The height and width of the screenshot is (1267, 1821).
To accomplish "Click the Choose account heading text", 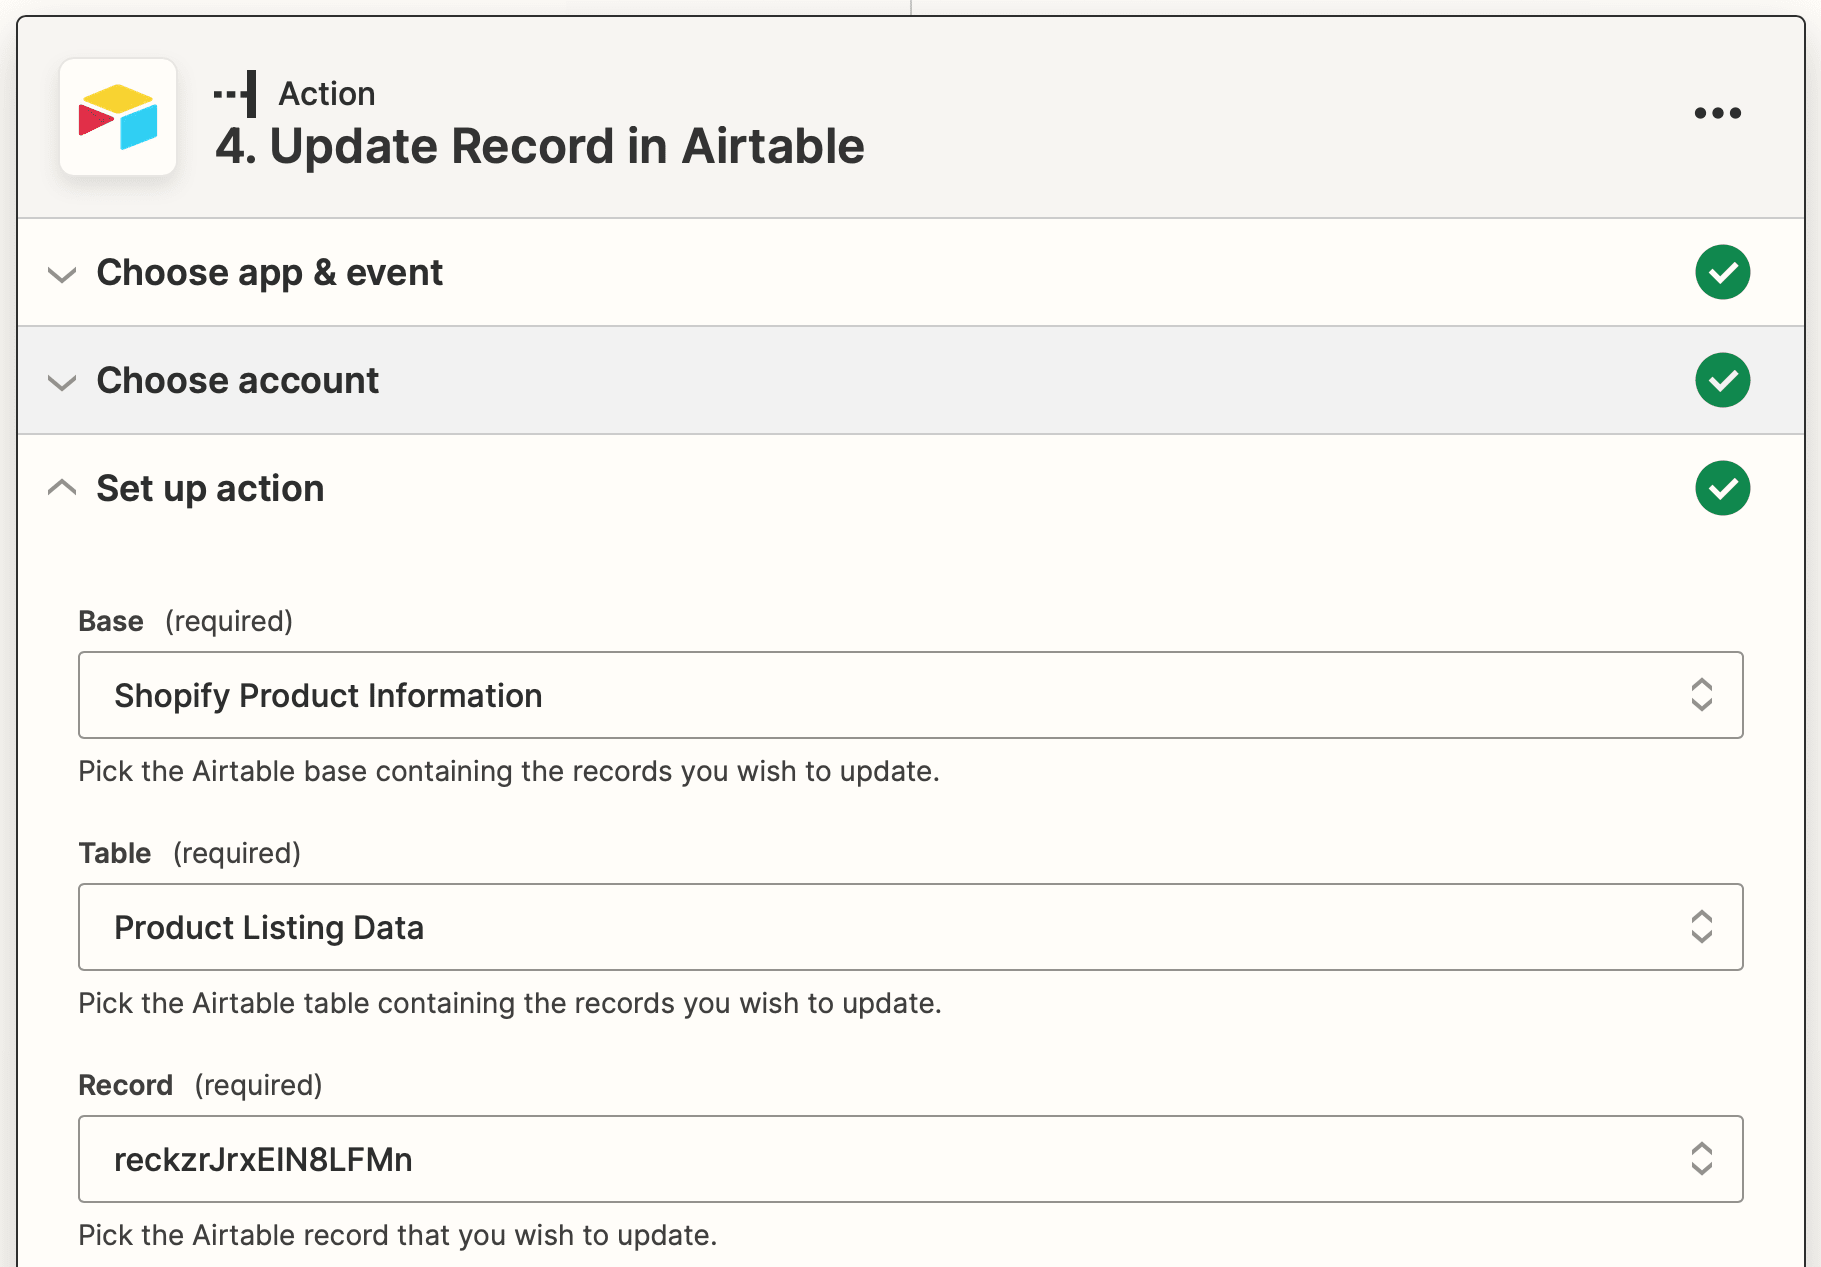I will pyautogui.click(x=237, y=381).
